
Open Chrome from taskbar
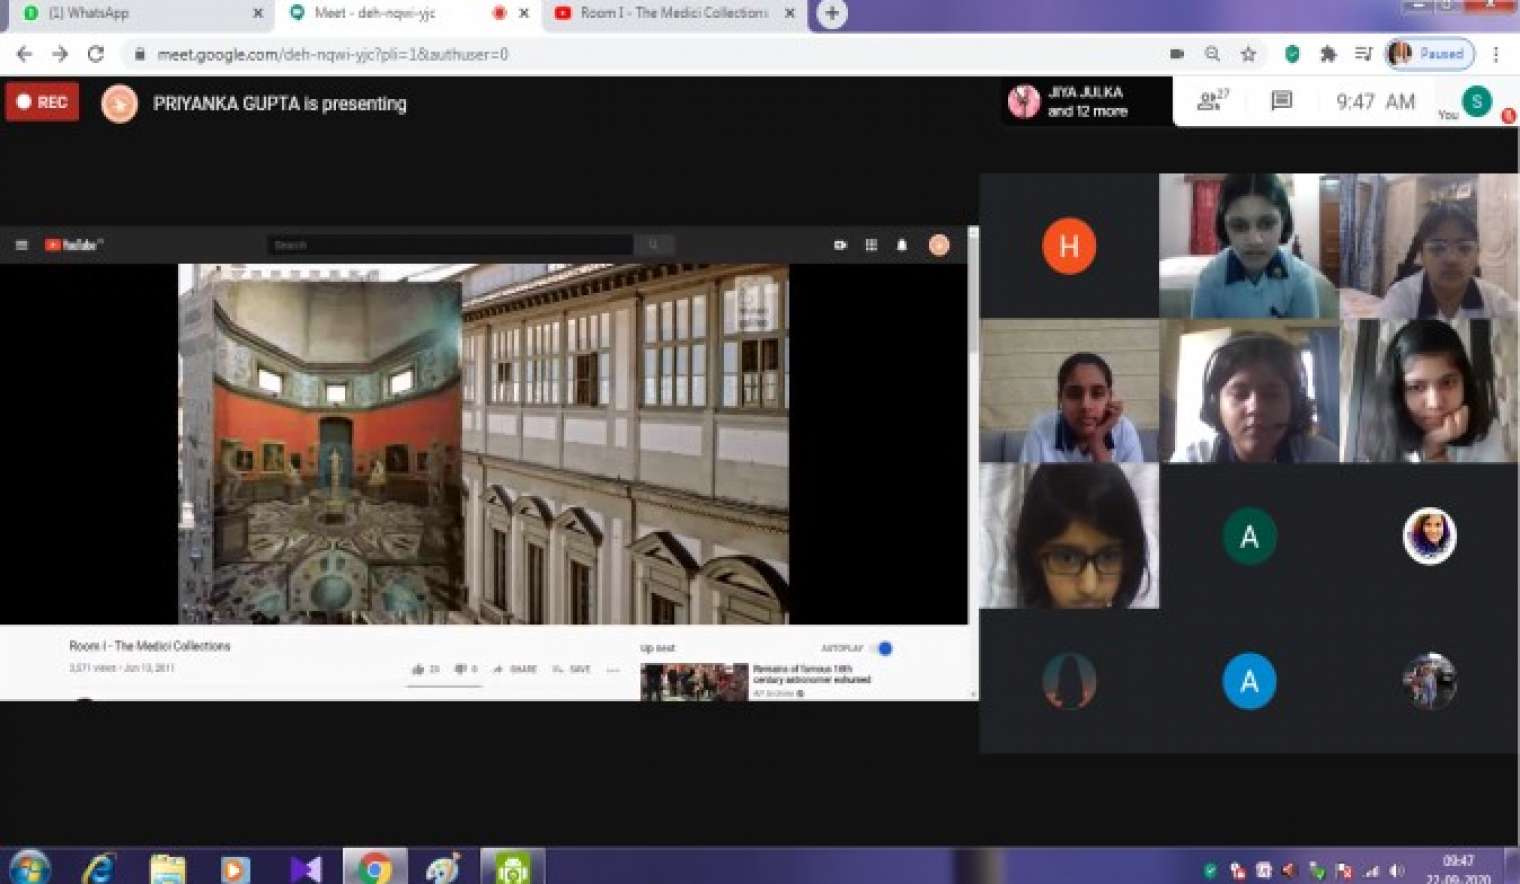coord(375,867)
